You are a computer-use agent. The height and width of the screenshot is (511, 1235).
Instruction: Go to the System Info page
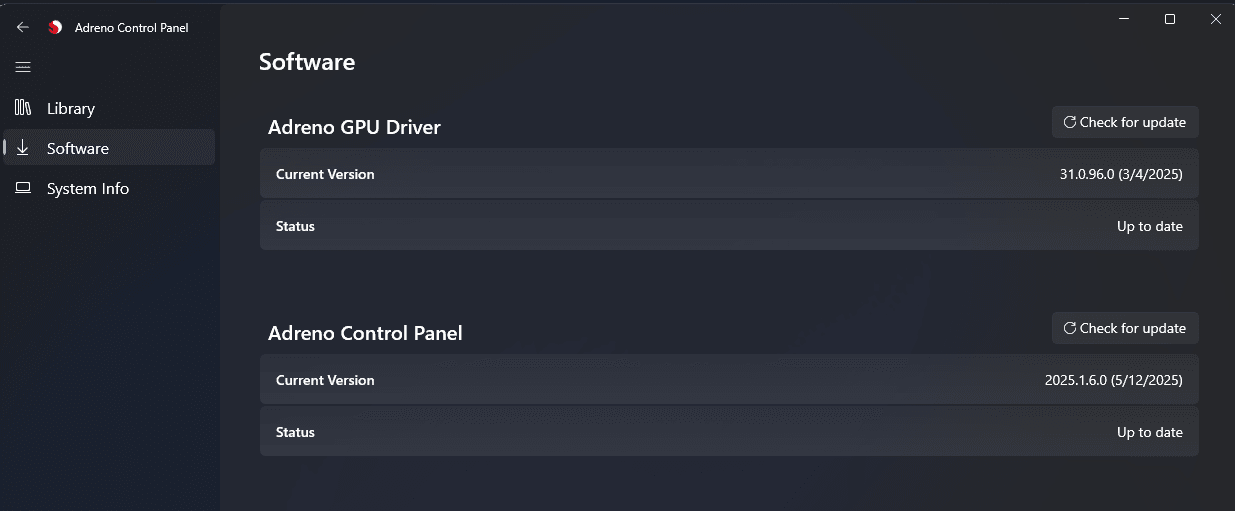pos(88,188)
